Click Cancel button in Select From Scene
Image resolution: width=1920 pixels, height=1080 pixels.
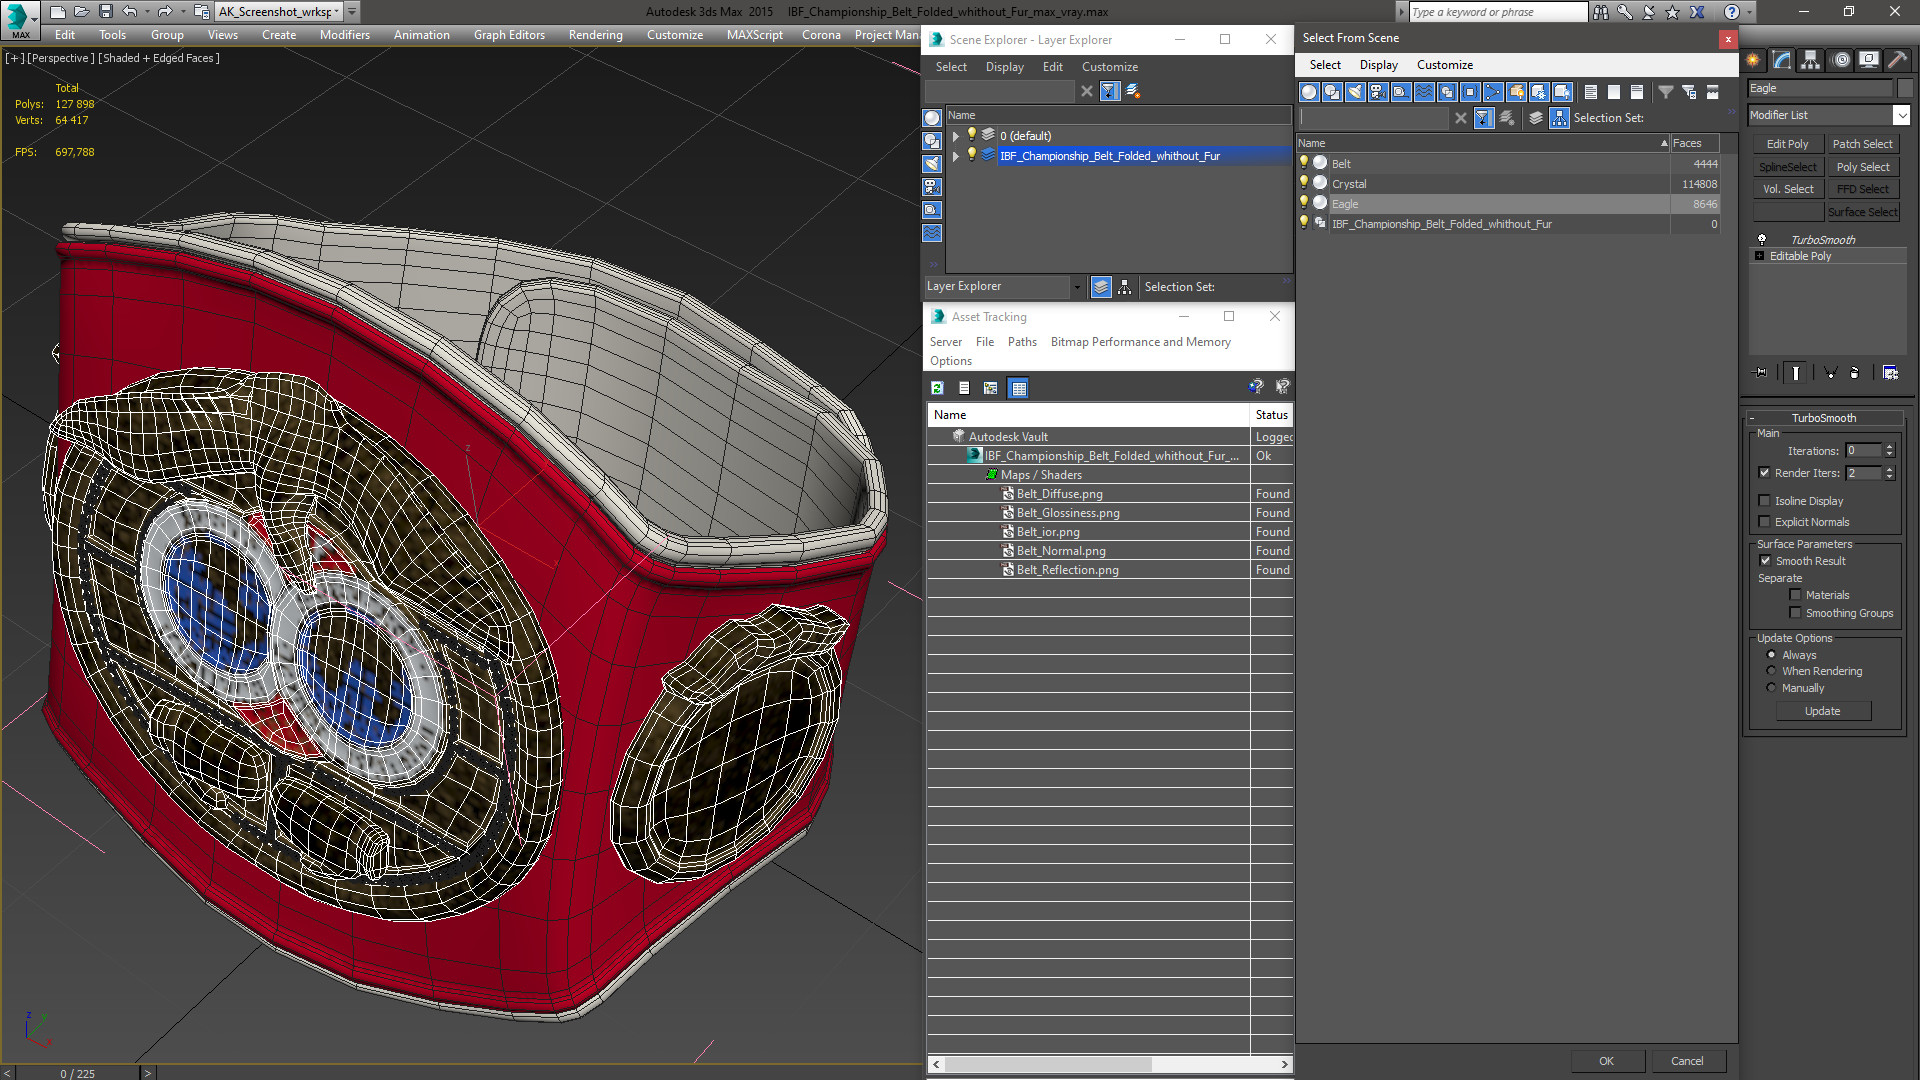[x=1687, y=1061]
